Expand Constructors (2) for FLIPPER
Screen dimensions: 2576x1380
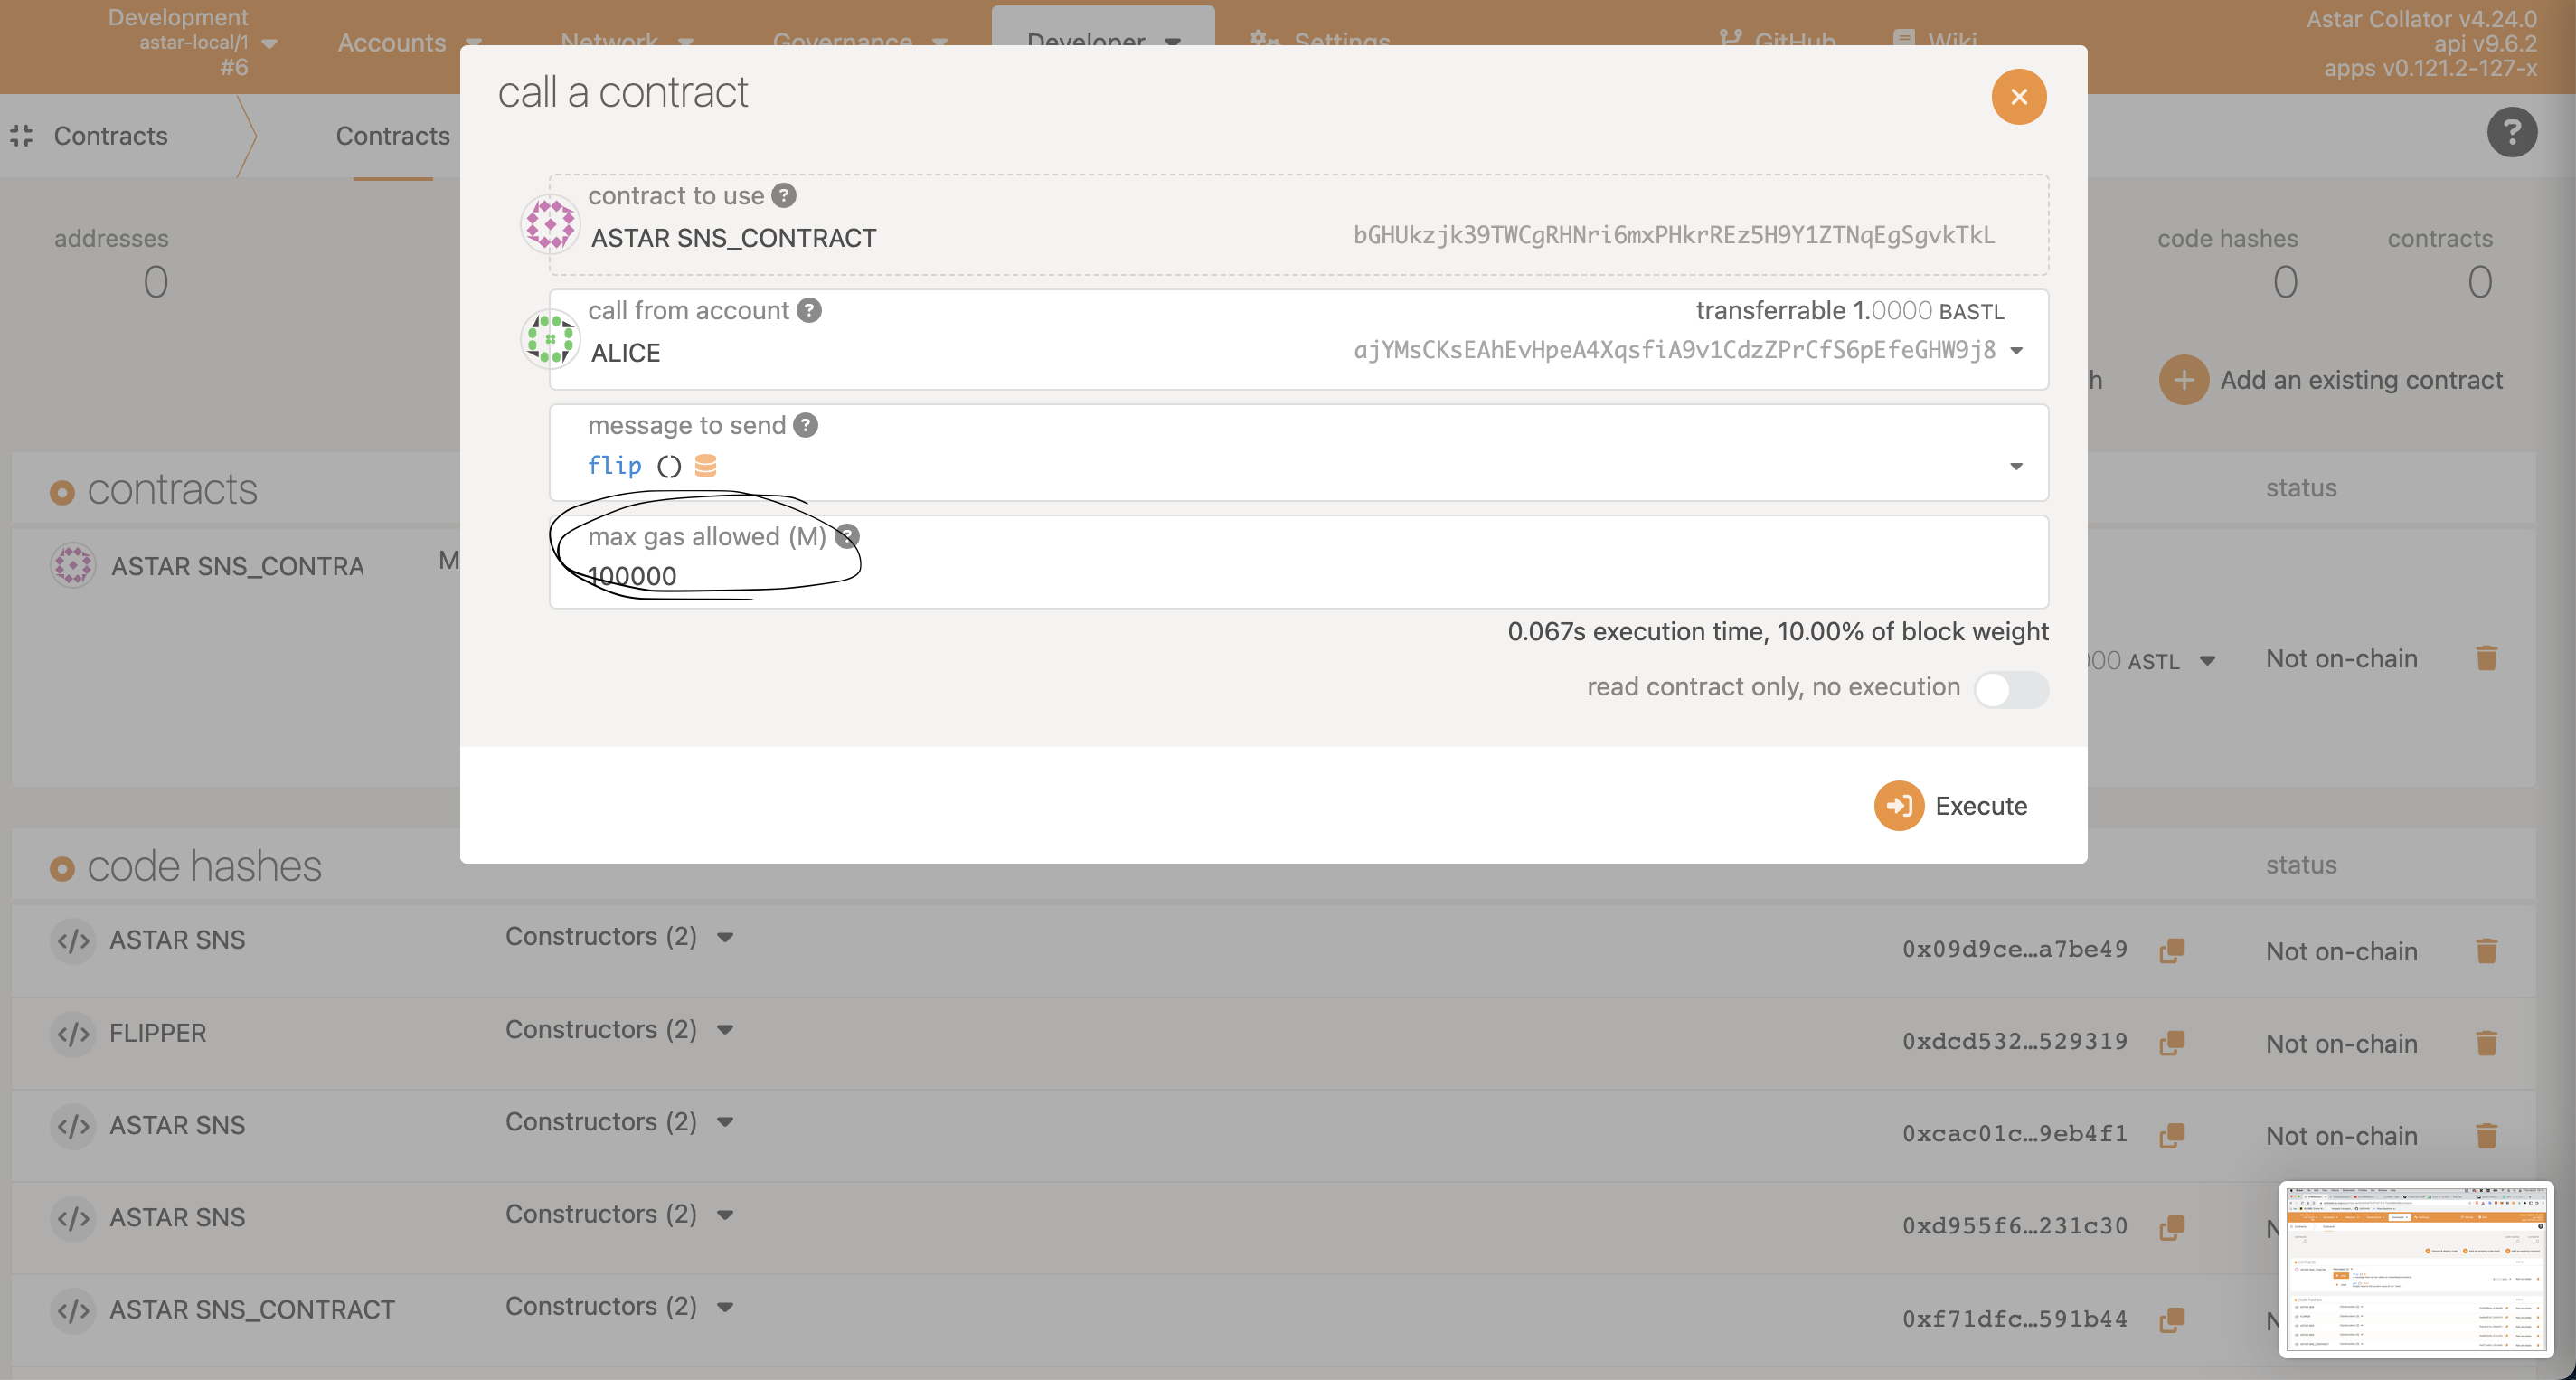point(620,1030)
